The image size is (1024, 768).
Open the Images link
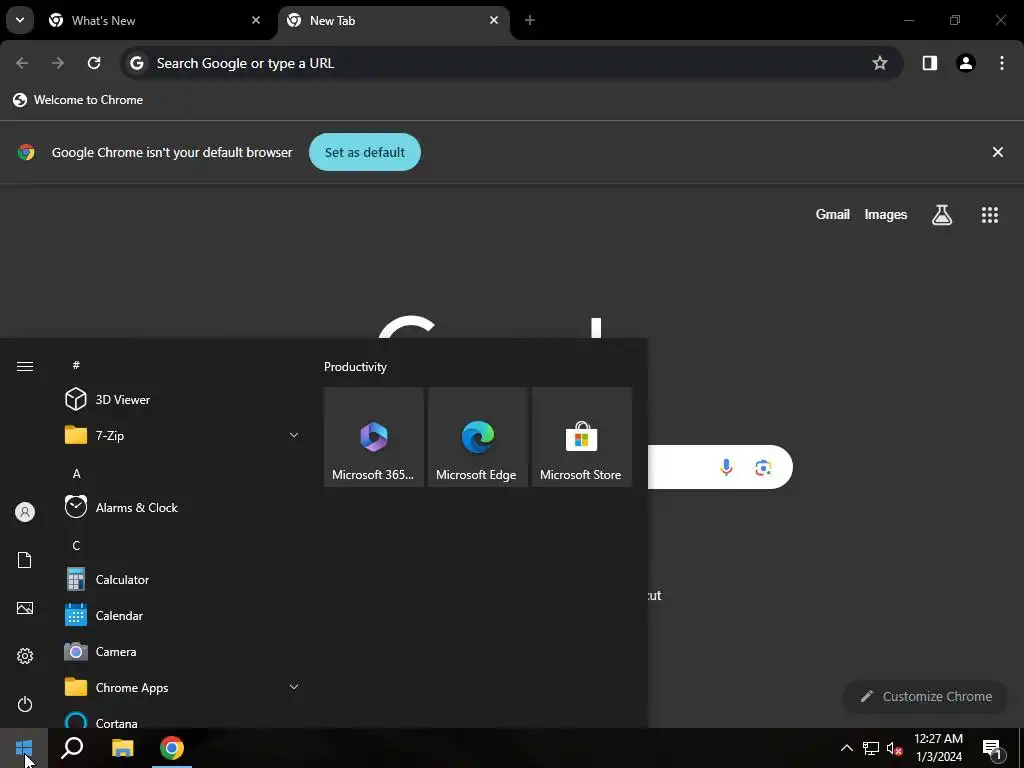pyautogui.click(x=886, y=214)
